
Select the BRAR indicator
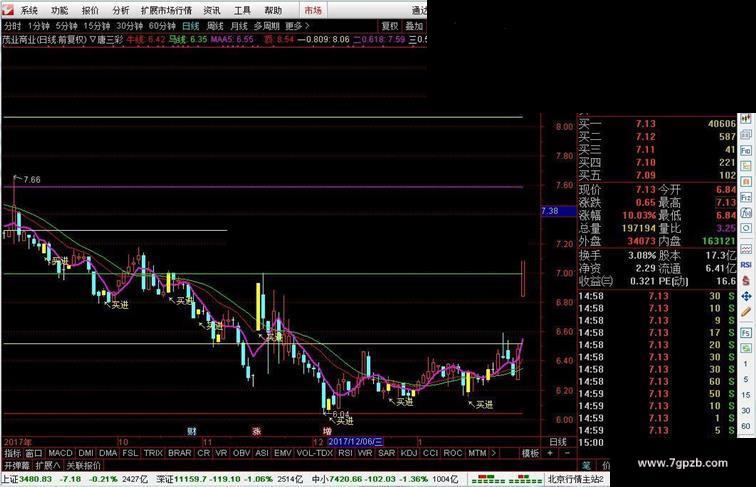tap(179, 453)
